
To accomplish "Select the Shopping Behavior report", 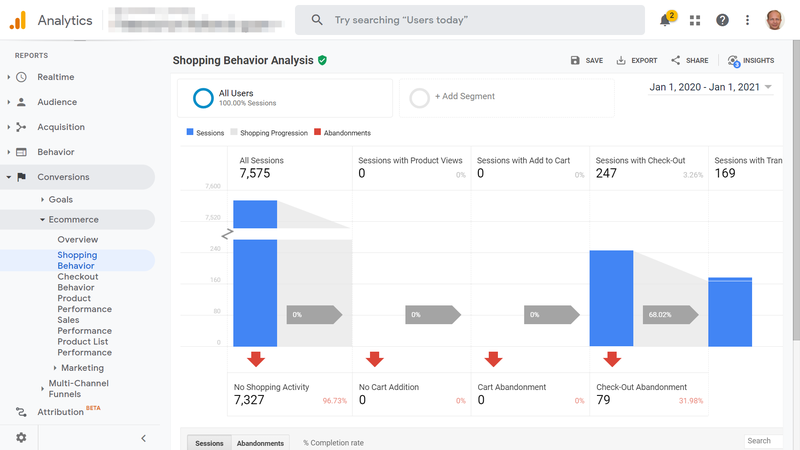I will coord(77,260).
